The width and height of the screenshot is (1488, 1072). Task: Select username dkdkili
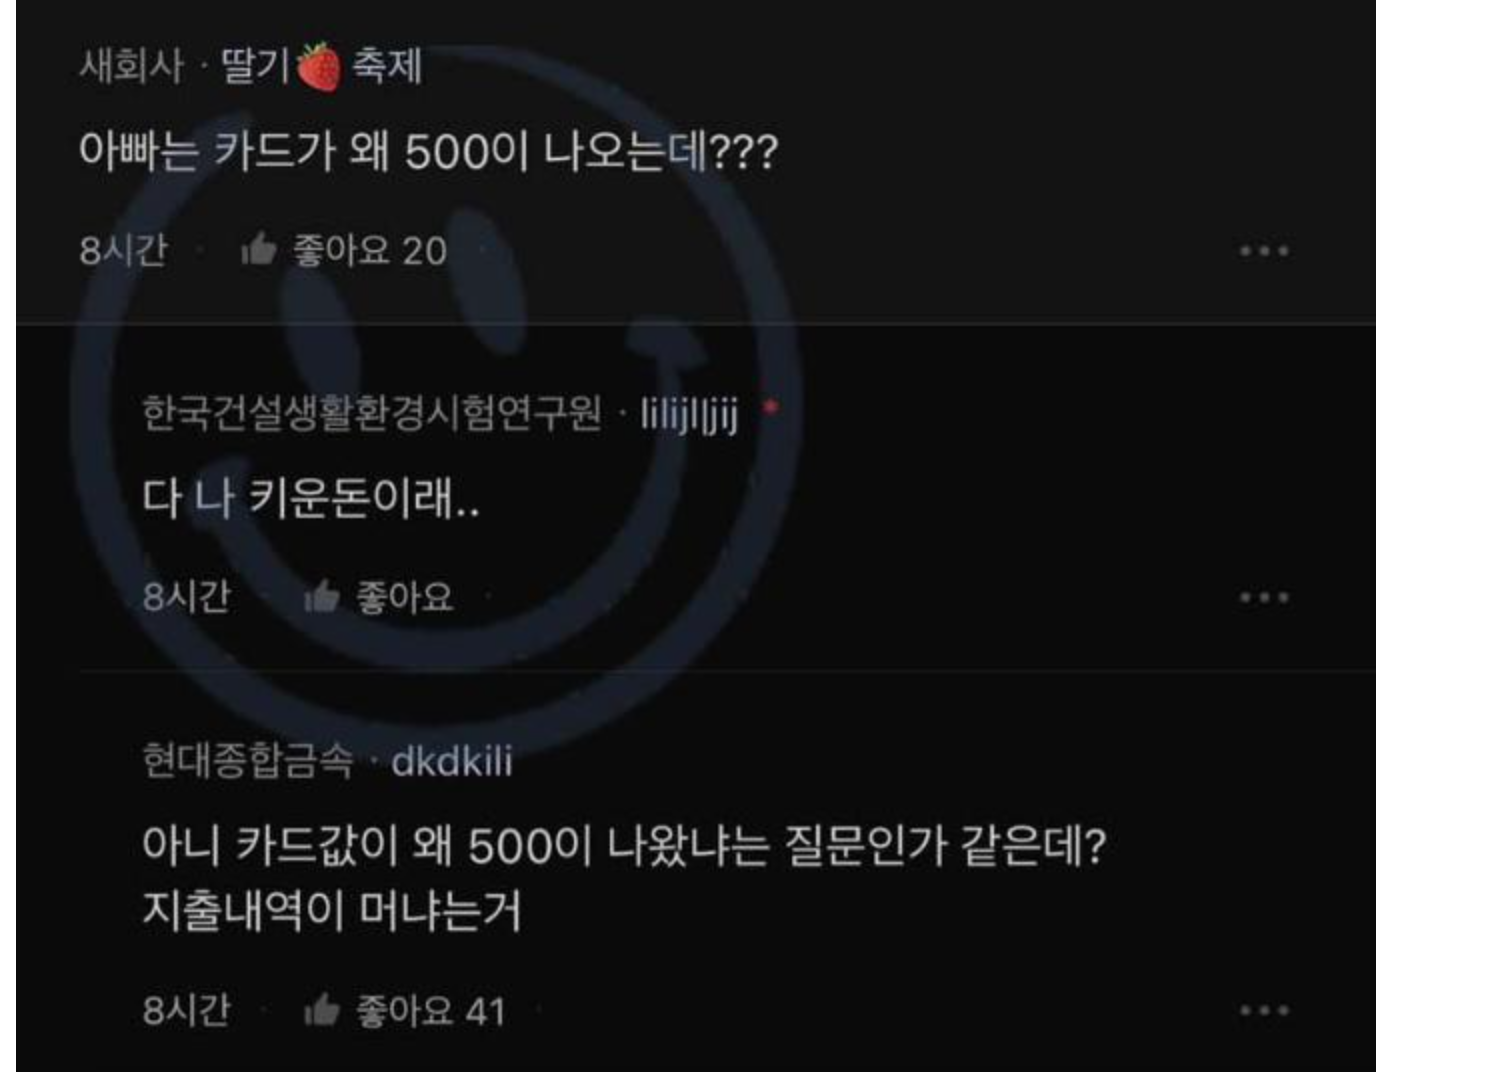(x=452, y=761)
